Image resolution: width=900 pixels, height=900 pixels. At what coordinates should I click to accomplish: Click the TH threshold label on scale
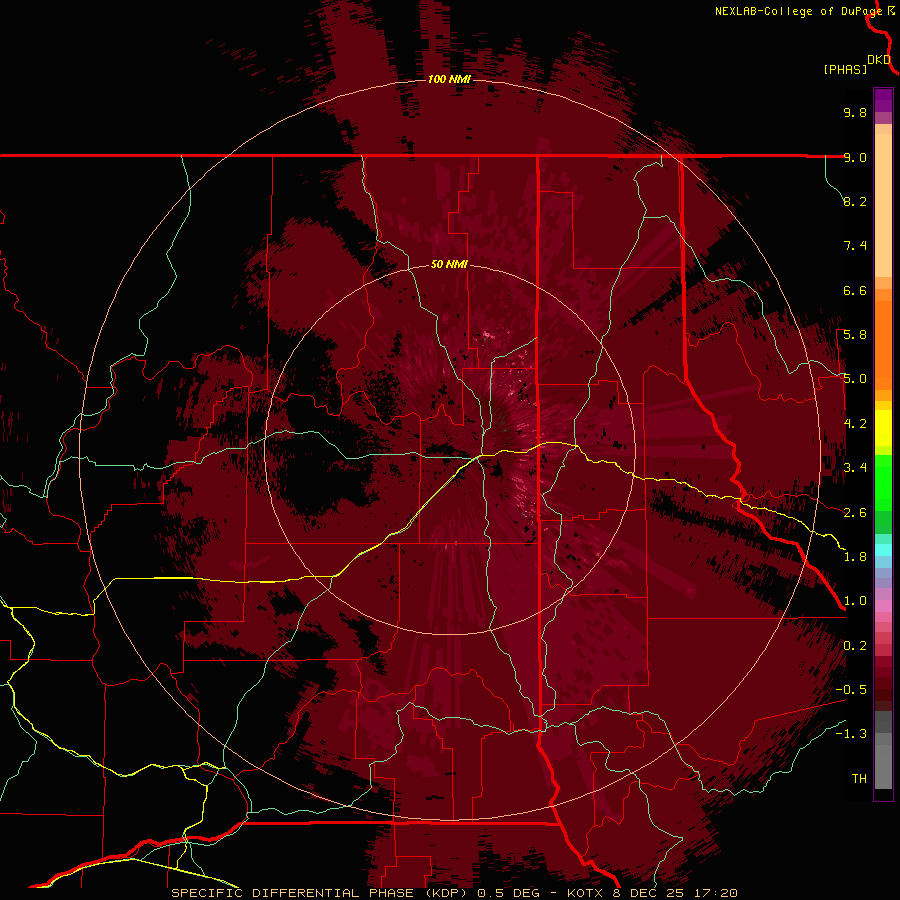[x=859, y=779]
